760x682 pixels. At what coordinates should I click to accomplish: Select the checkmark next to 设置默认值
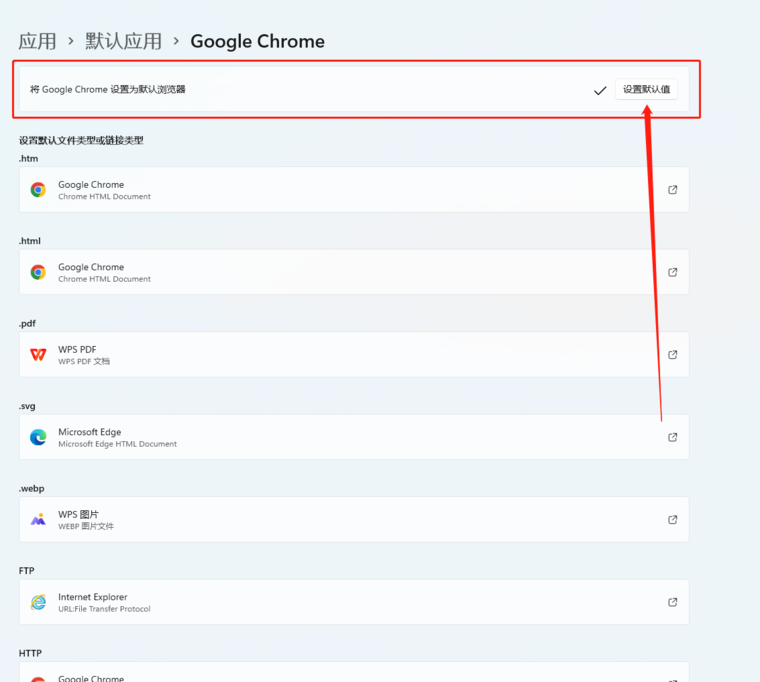600,90
